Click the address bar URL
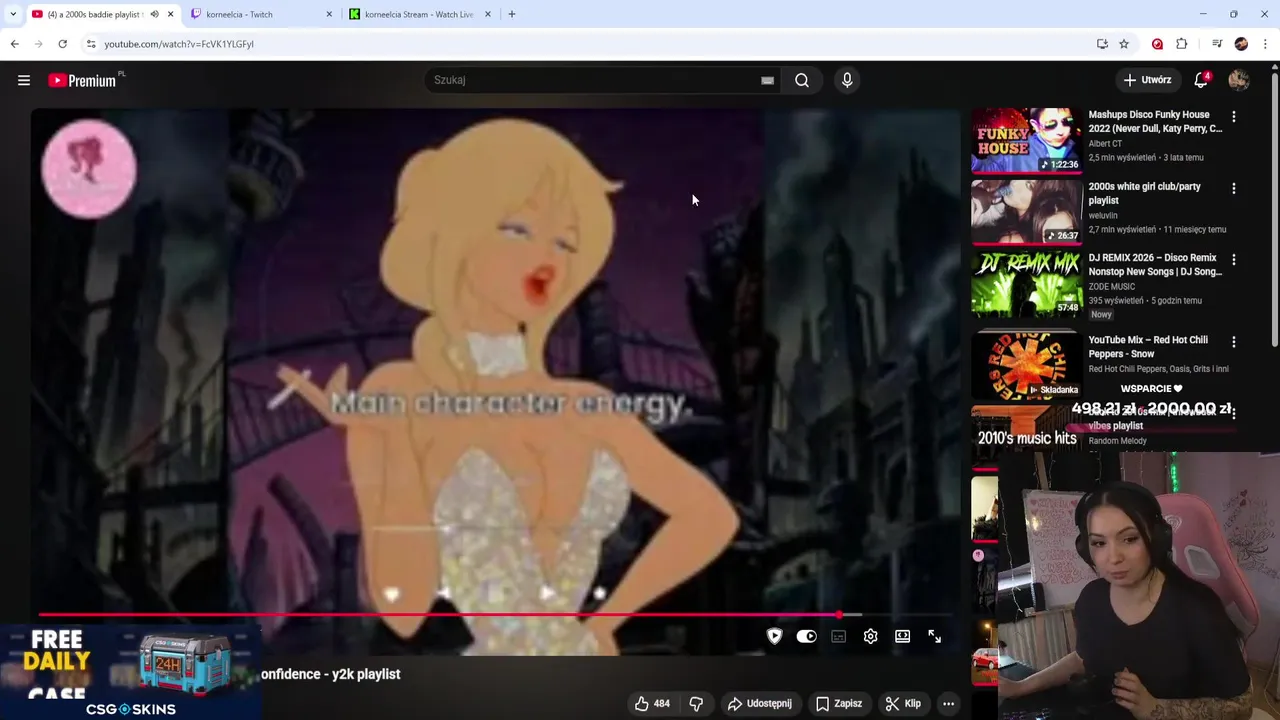 click(179, 44)
